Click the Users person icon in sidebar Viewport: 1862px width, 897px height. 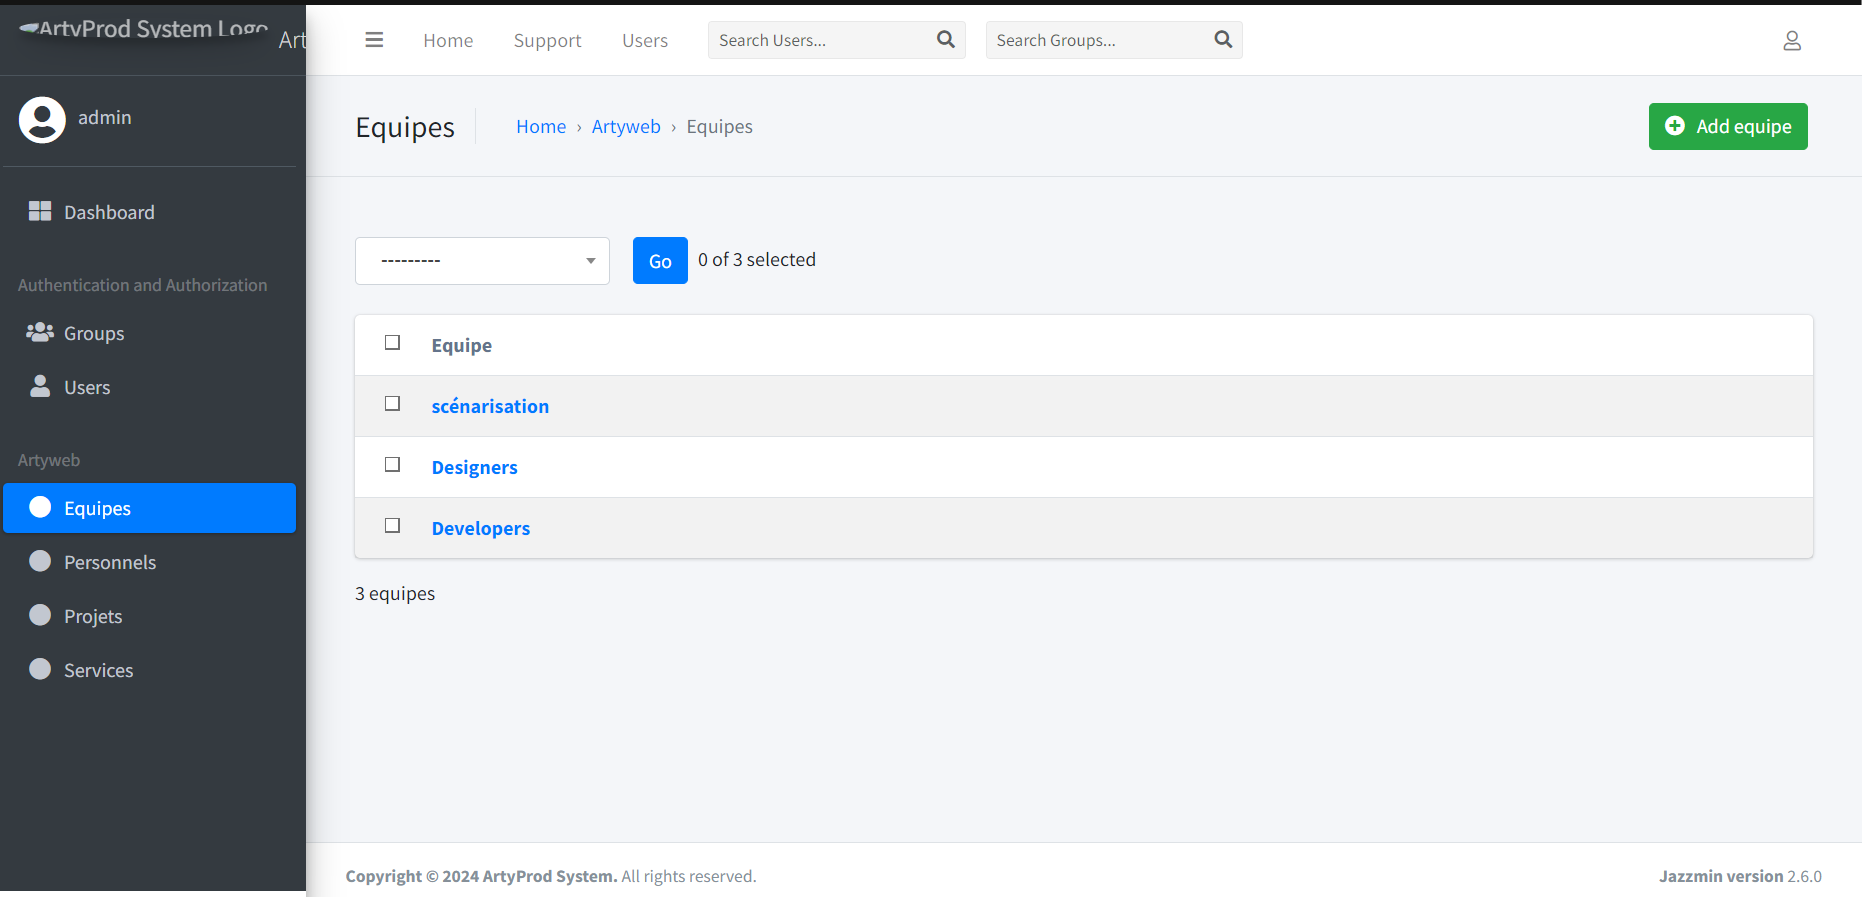click(40, 386)
